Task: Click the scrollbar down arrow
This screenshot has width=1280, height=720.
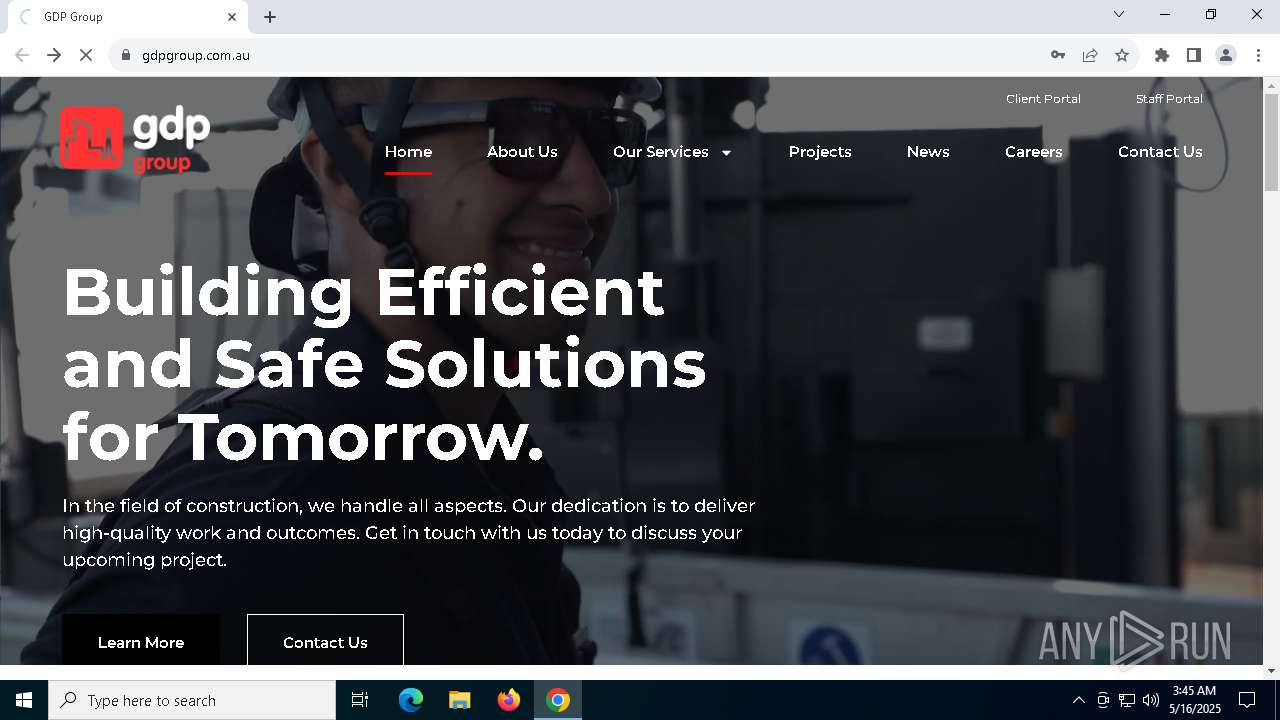Action: (1271, 670)
